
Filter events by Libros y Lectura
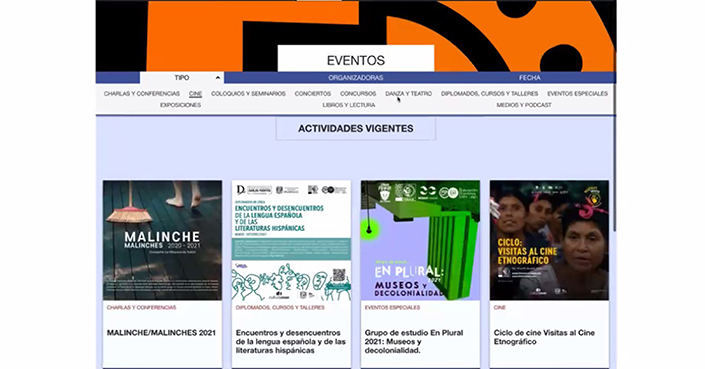coord(348,105)
